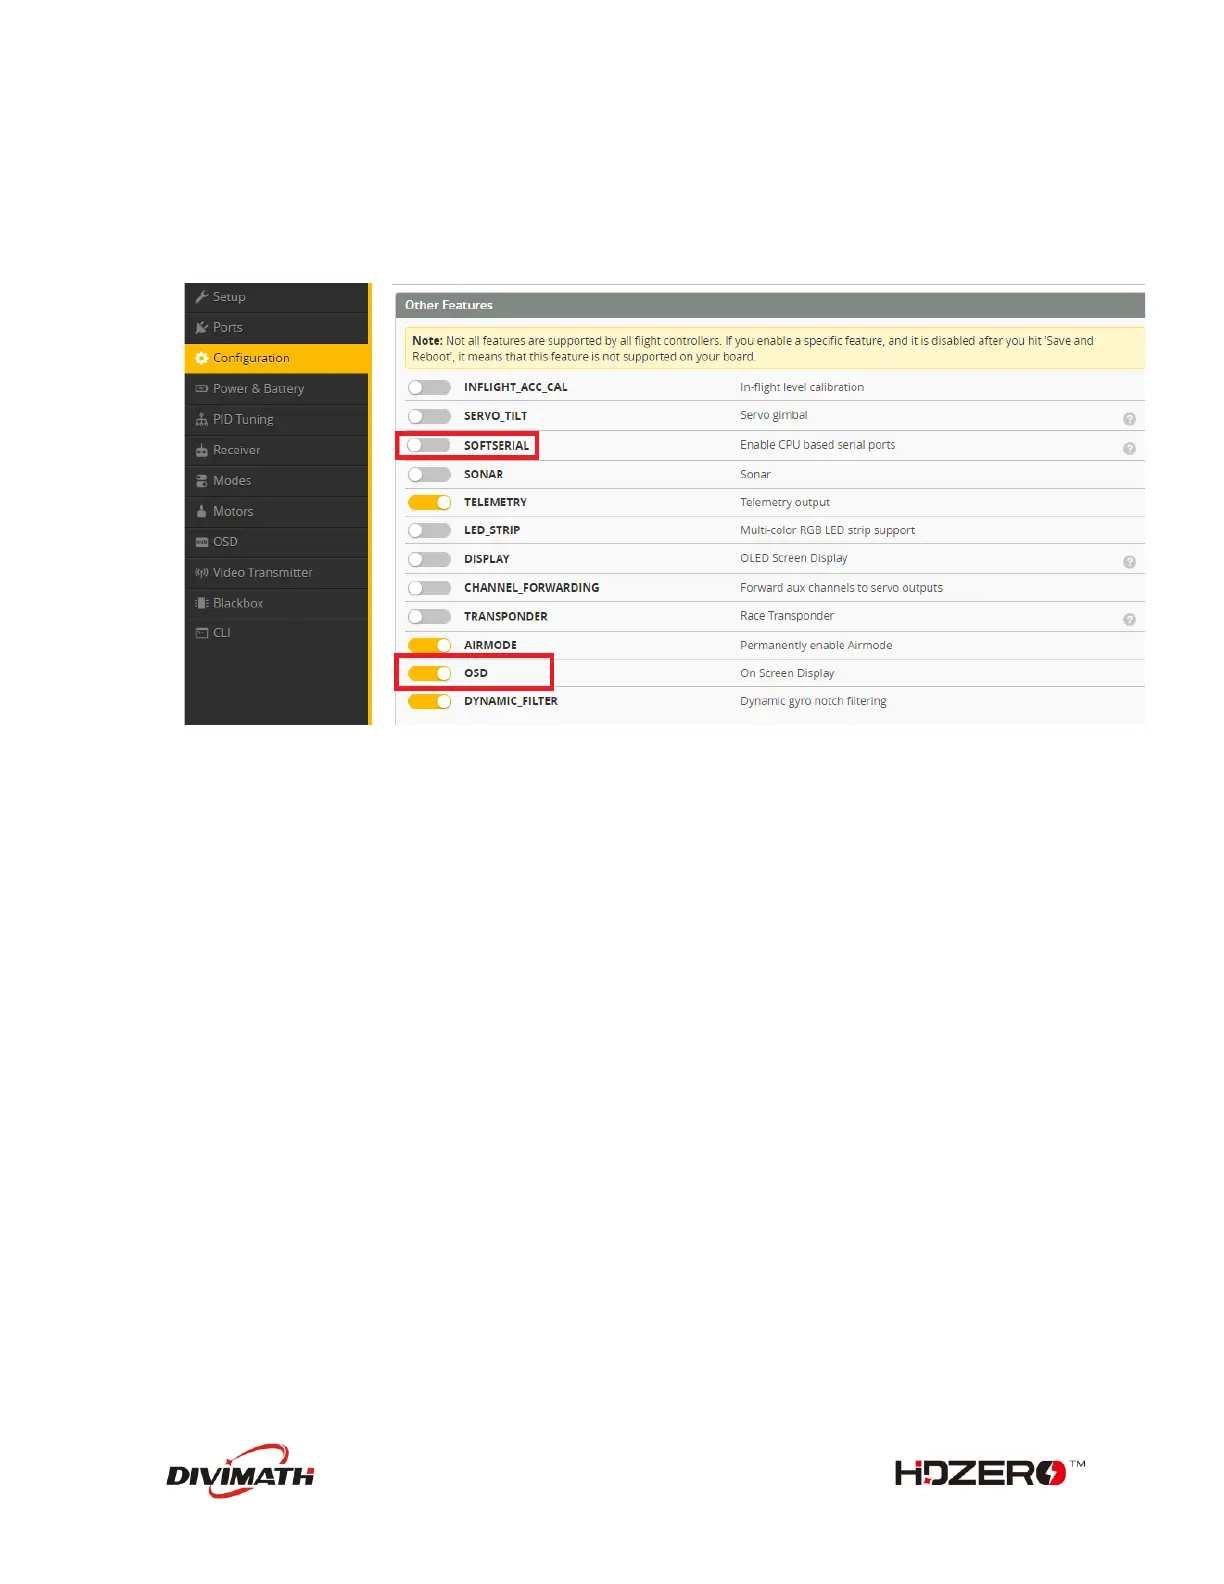This screenshot has height=1584, width=1224.
Task: Click the PID Tuning icon
Action: (x=202, y=420)
